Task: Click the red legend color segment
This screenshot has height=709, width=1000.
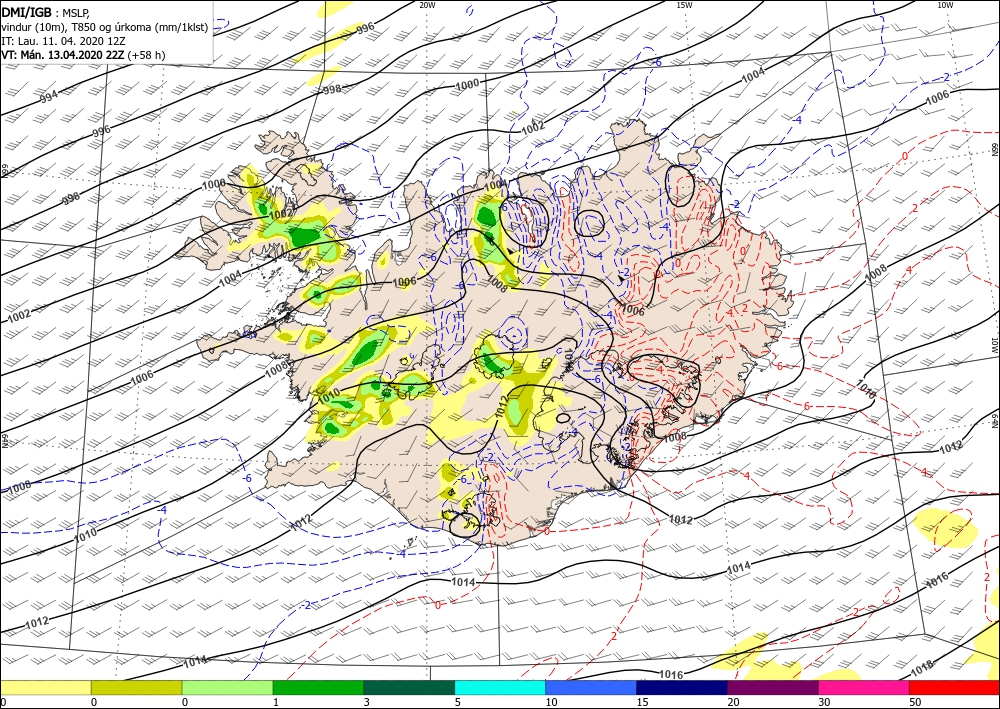Action: tap(954, 687)
